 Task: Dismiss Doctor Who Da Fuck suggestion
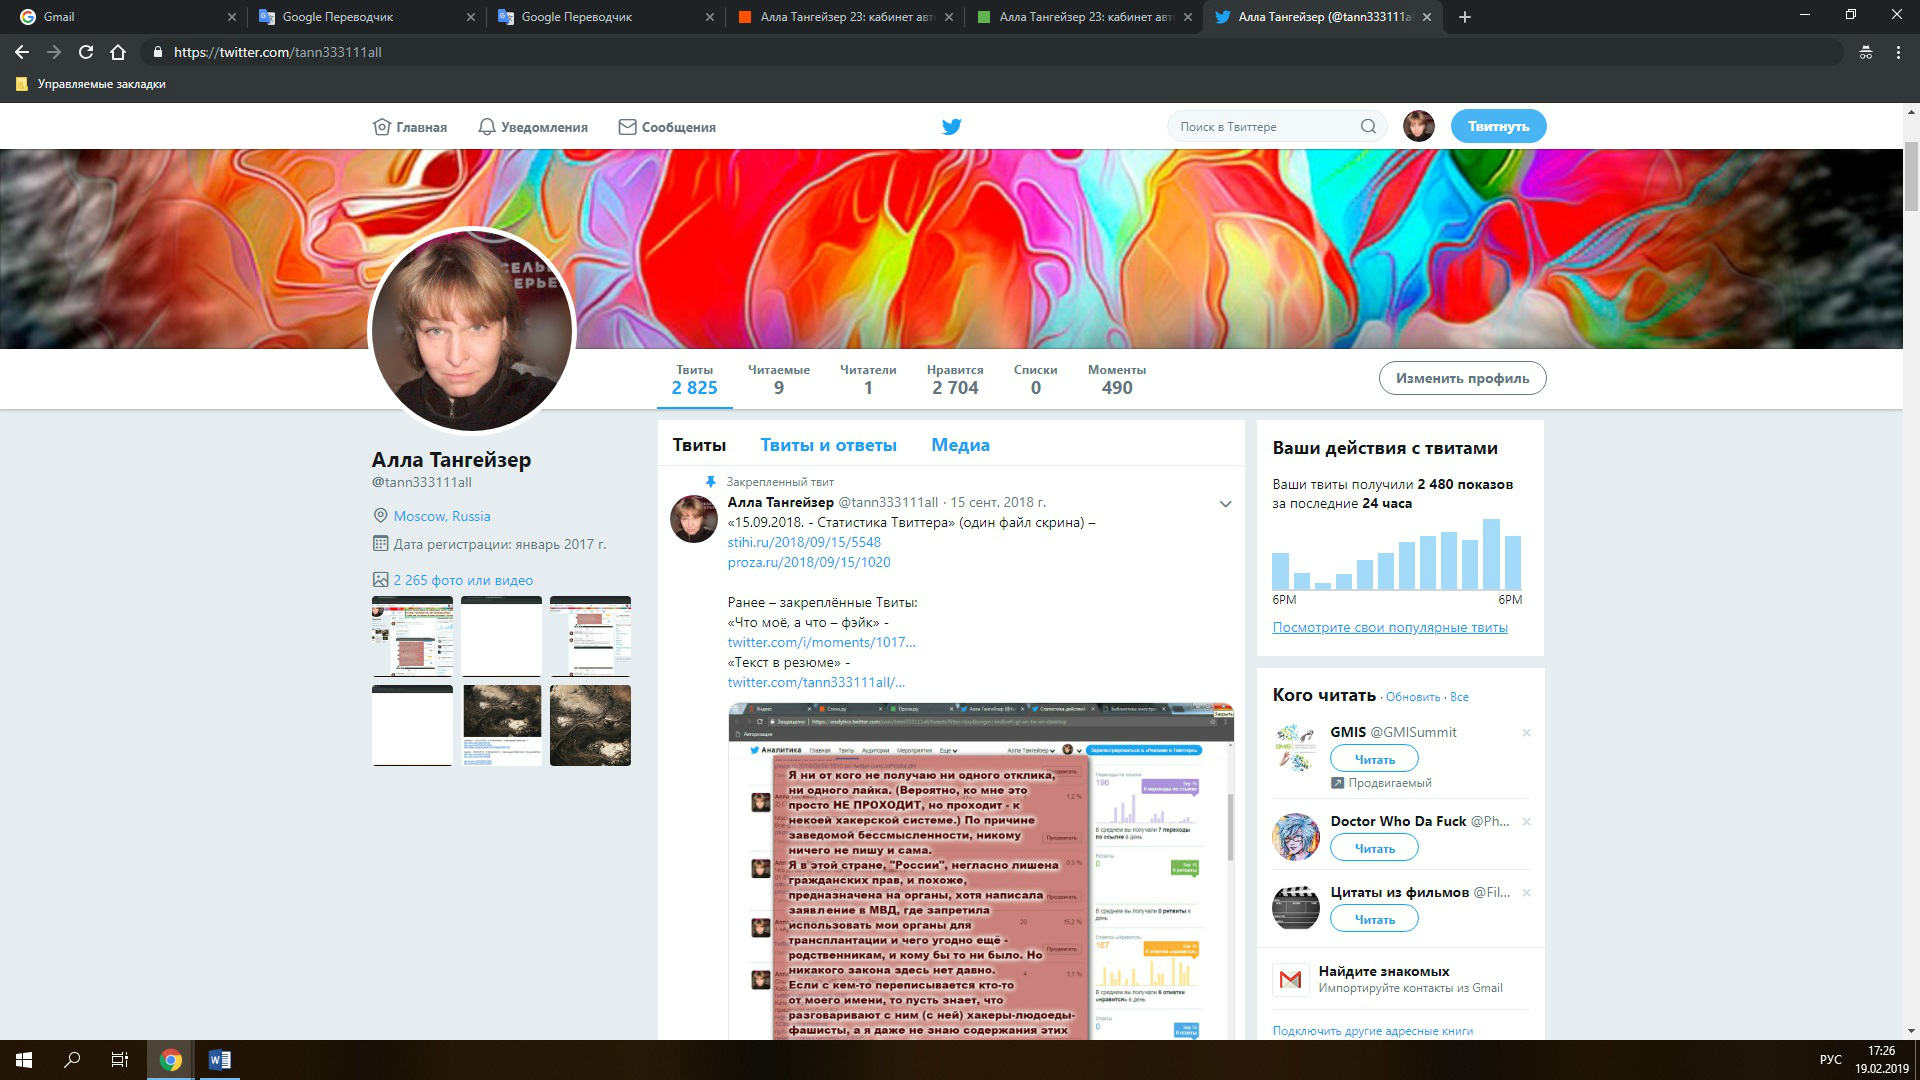tap(1526, 822)
